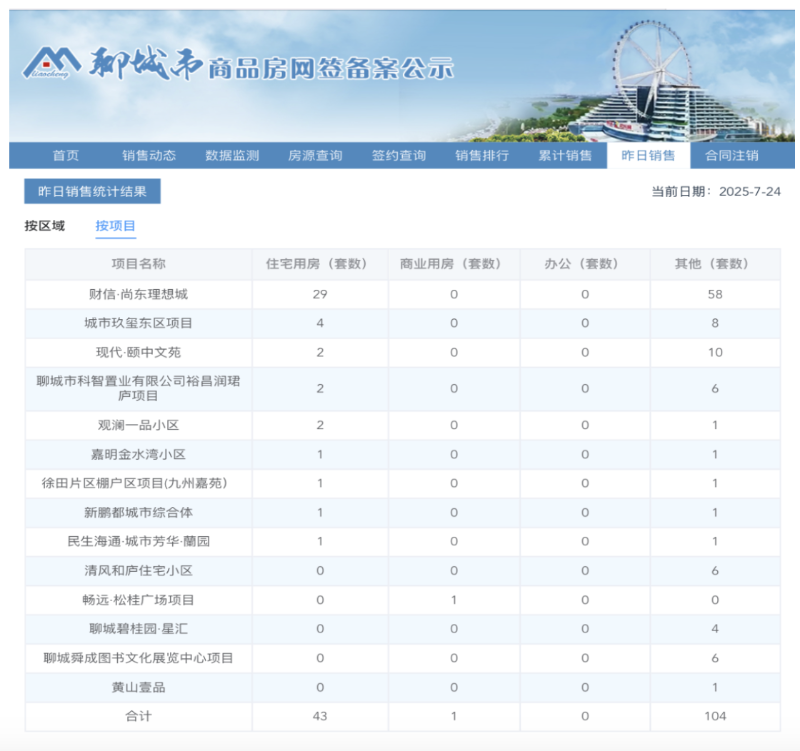Open the 数据监测 section
Image resolution: width=800 pixels, height=751 pixels.
(x=232, y=155)
